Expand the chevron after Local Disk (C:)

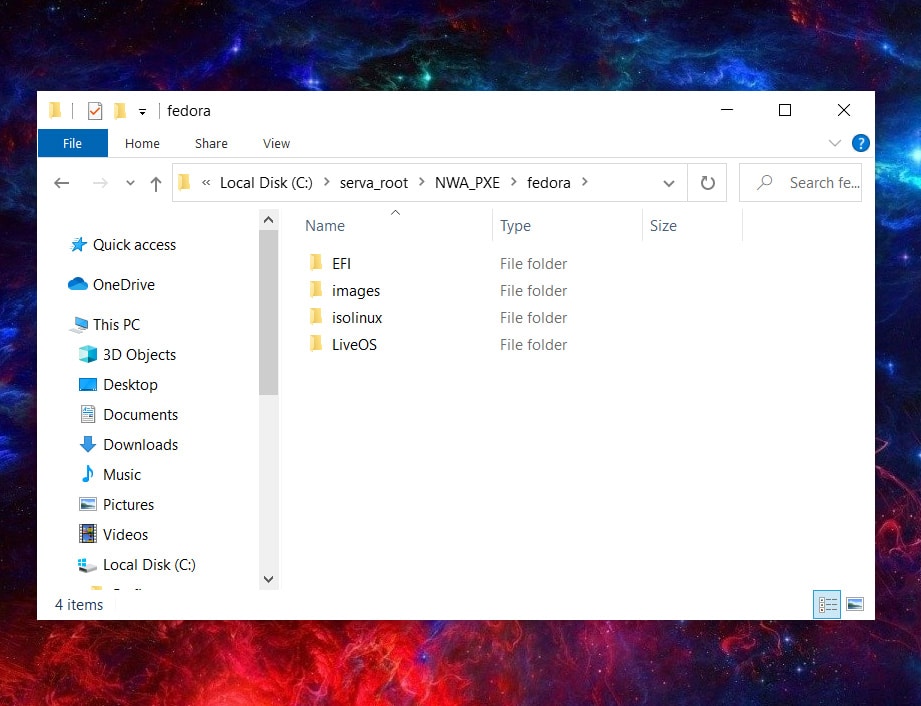(x=327, y=182)
